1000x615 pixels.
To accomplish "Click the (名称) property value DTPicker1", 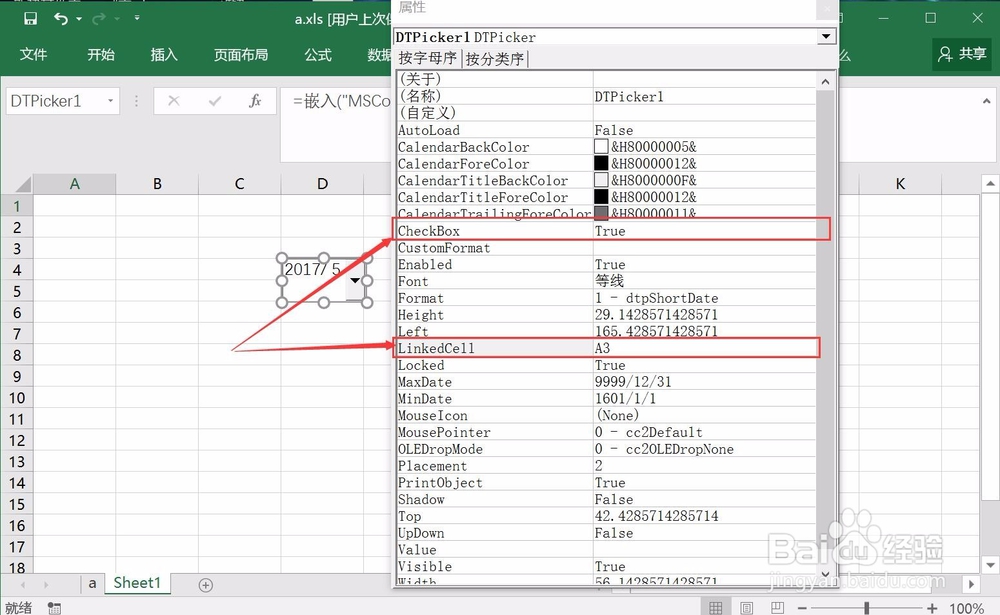I will [629, 96].
